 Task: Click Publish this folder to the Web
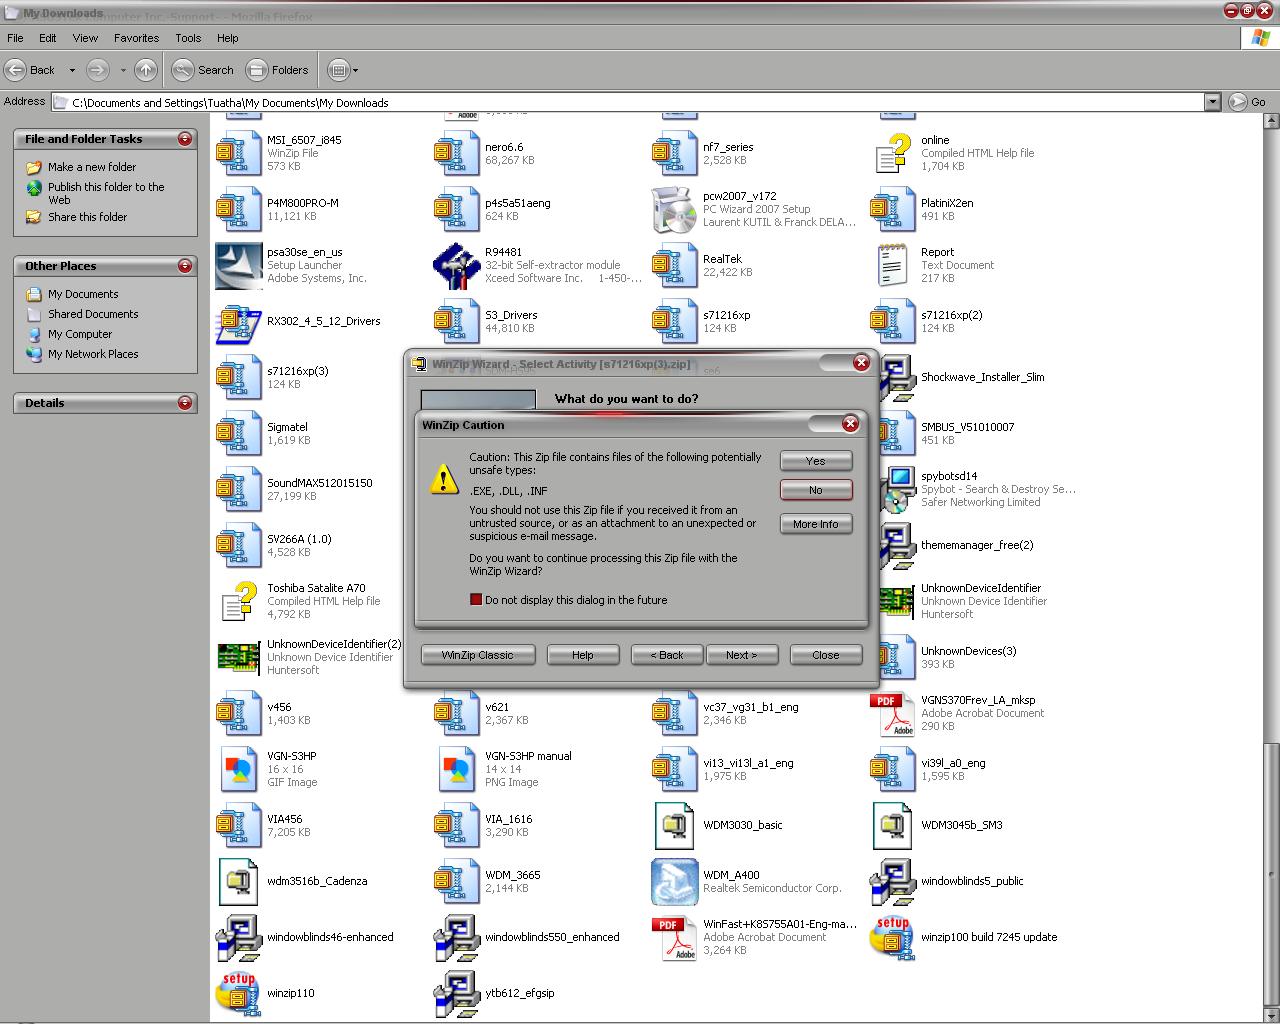click(106, 193)
